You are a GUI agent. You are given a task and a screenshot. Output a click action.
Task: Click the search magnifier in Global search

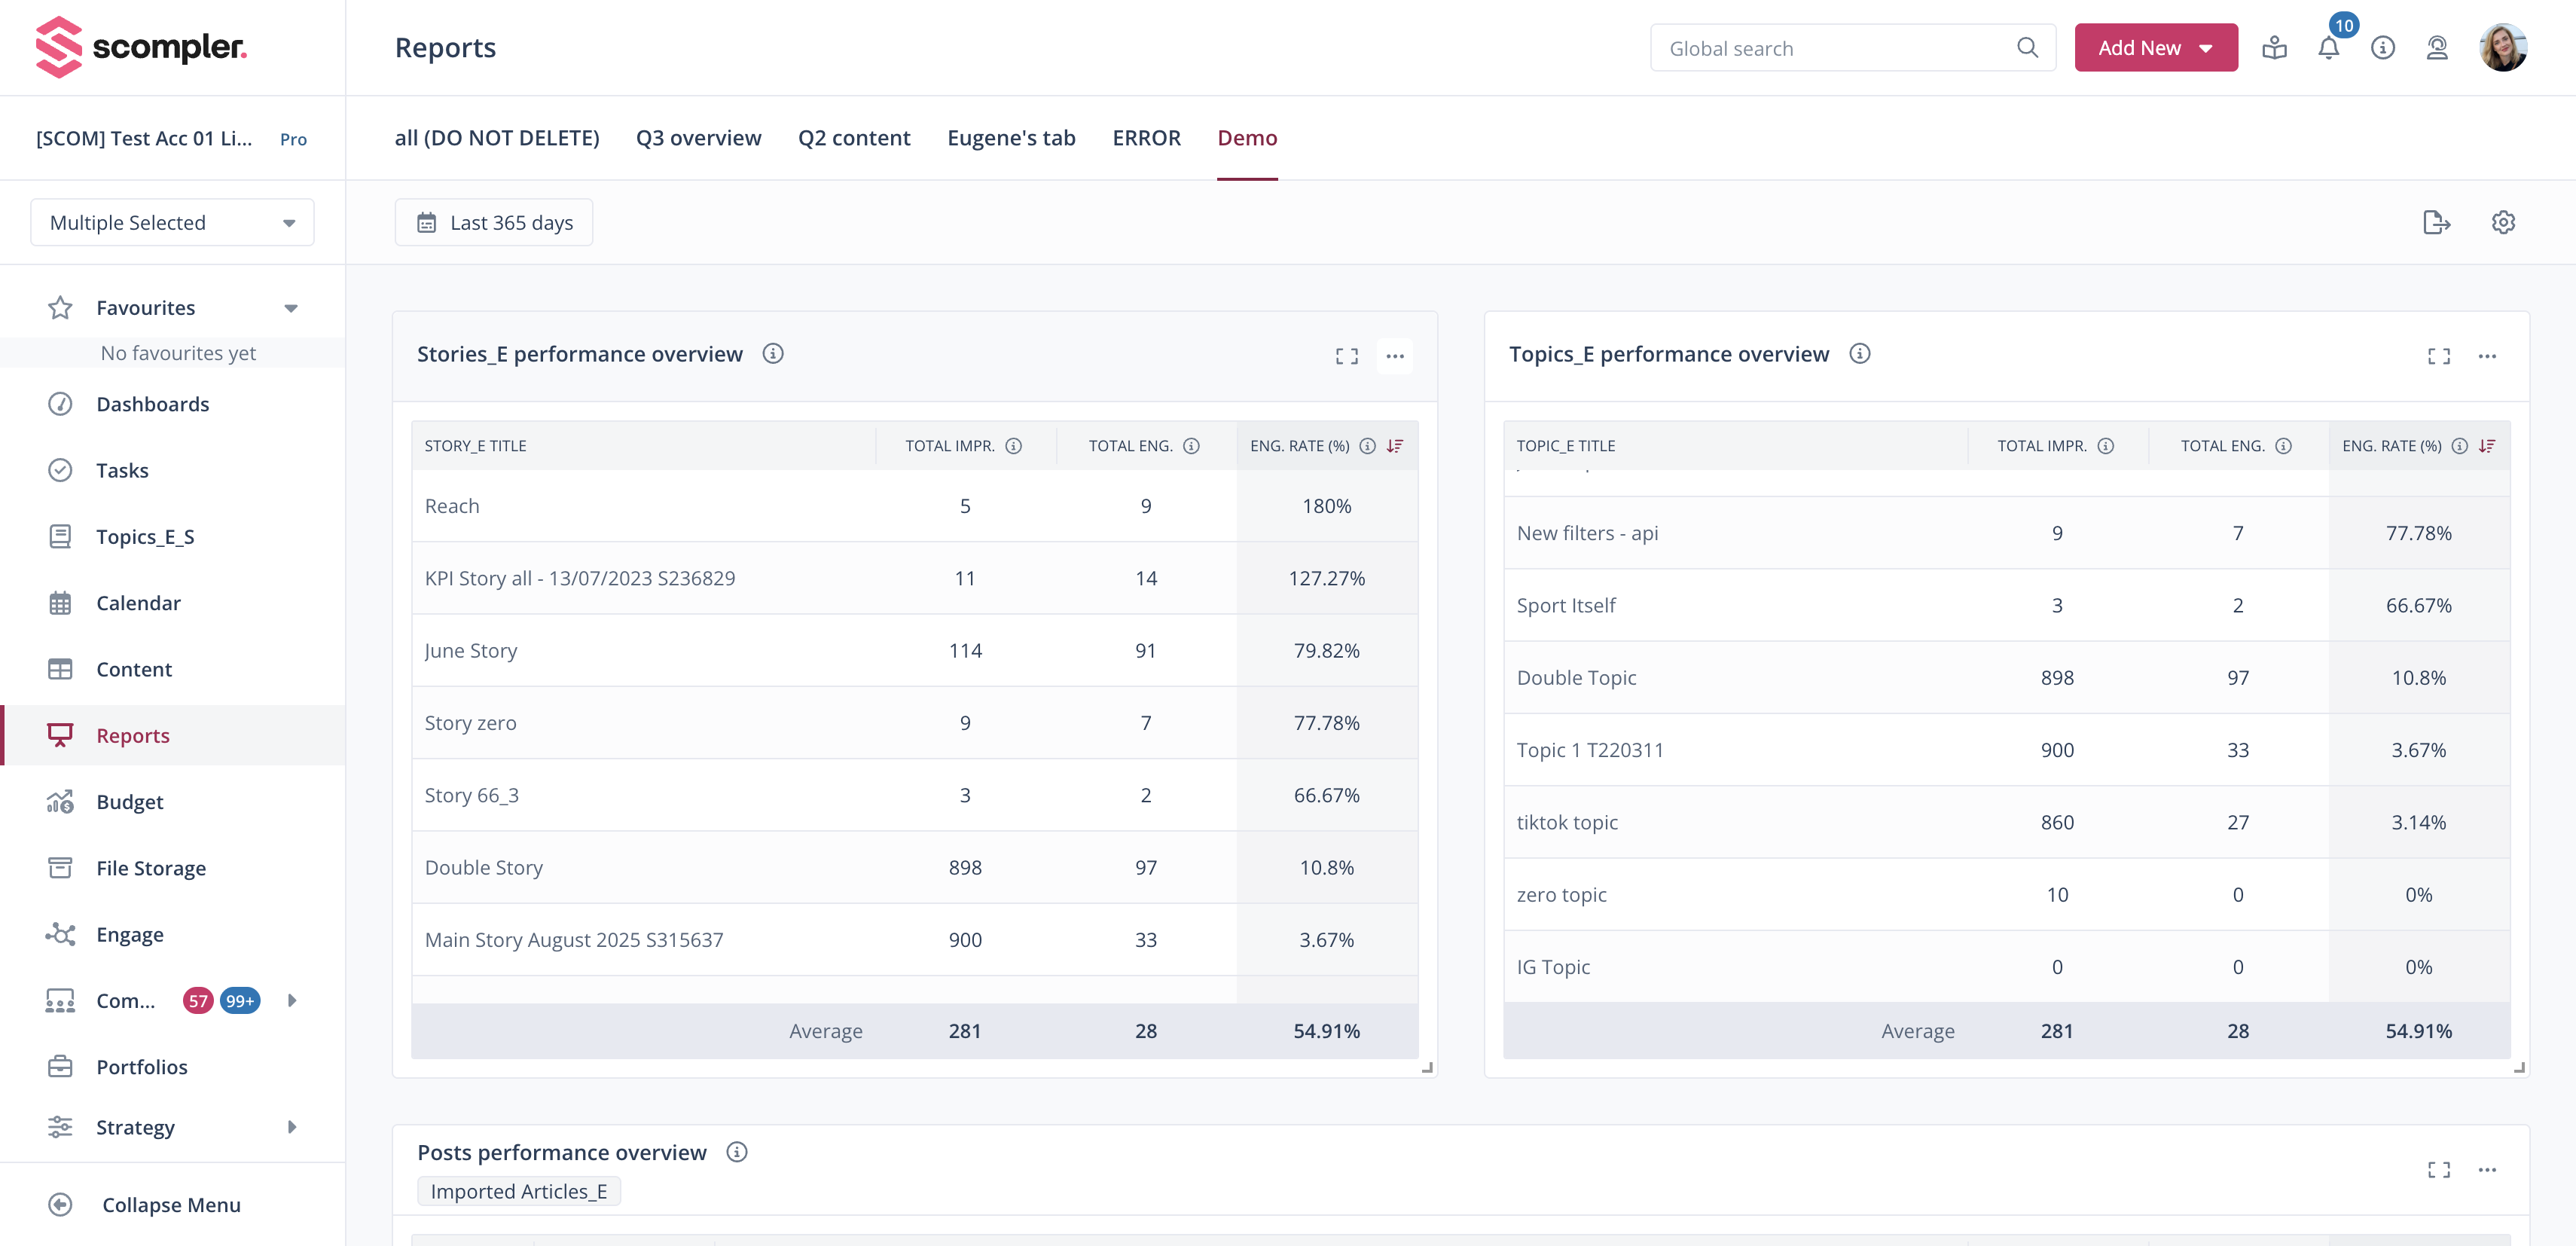coord(2028,47)
